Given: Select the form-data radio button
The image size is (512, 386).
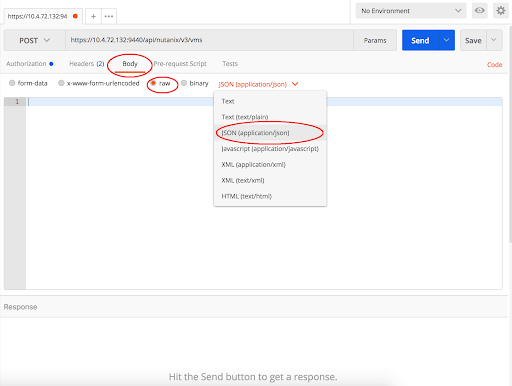Looking at the screenshot, I should tap(12, 83).
